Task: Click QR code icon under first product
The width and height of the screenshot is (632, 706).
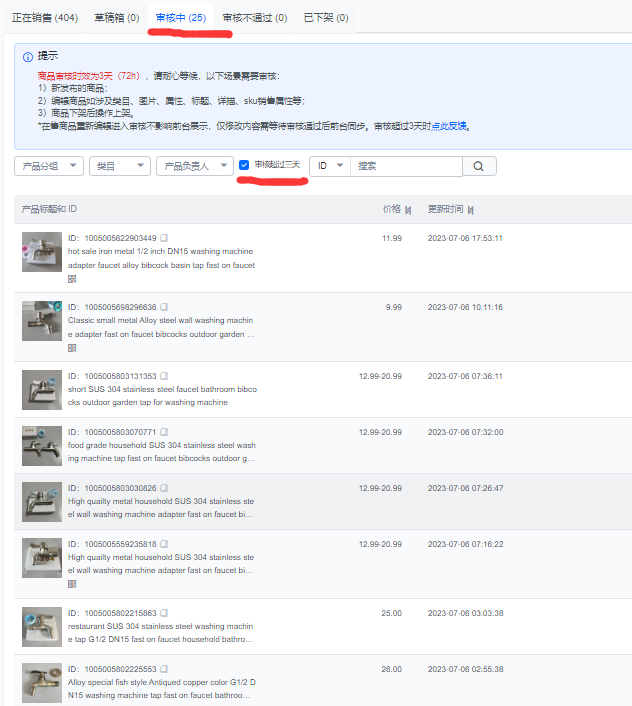Action: [x=72, y=279]
